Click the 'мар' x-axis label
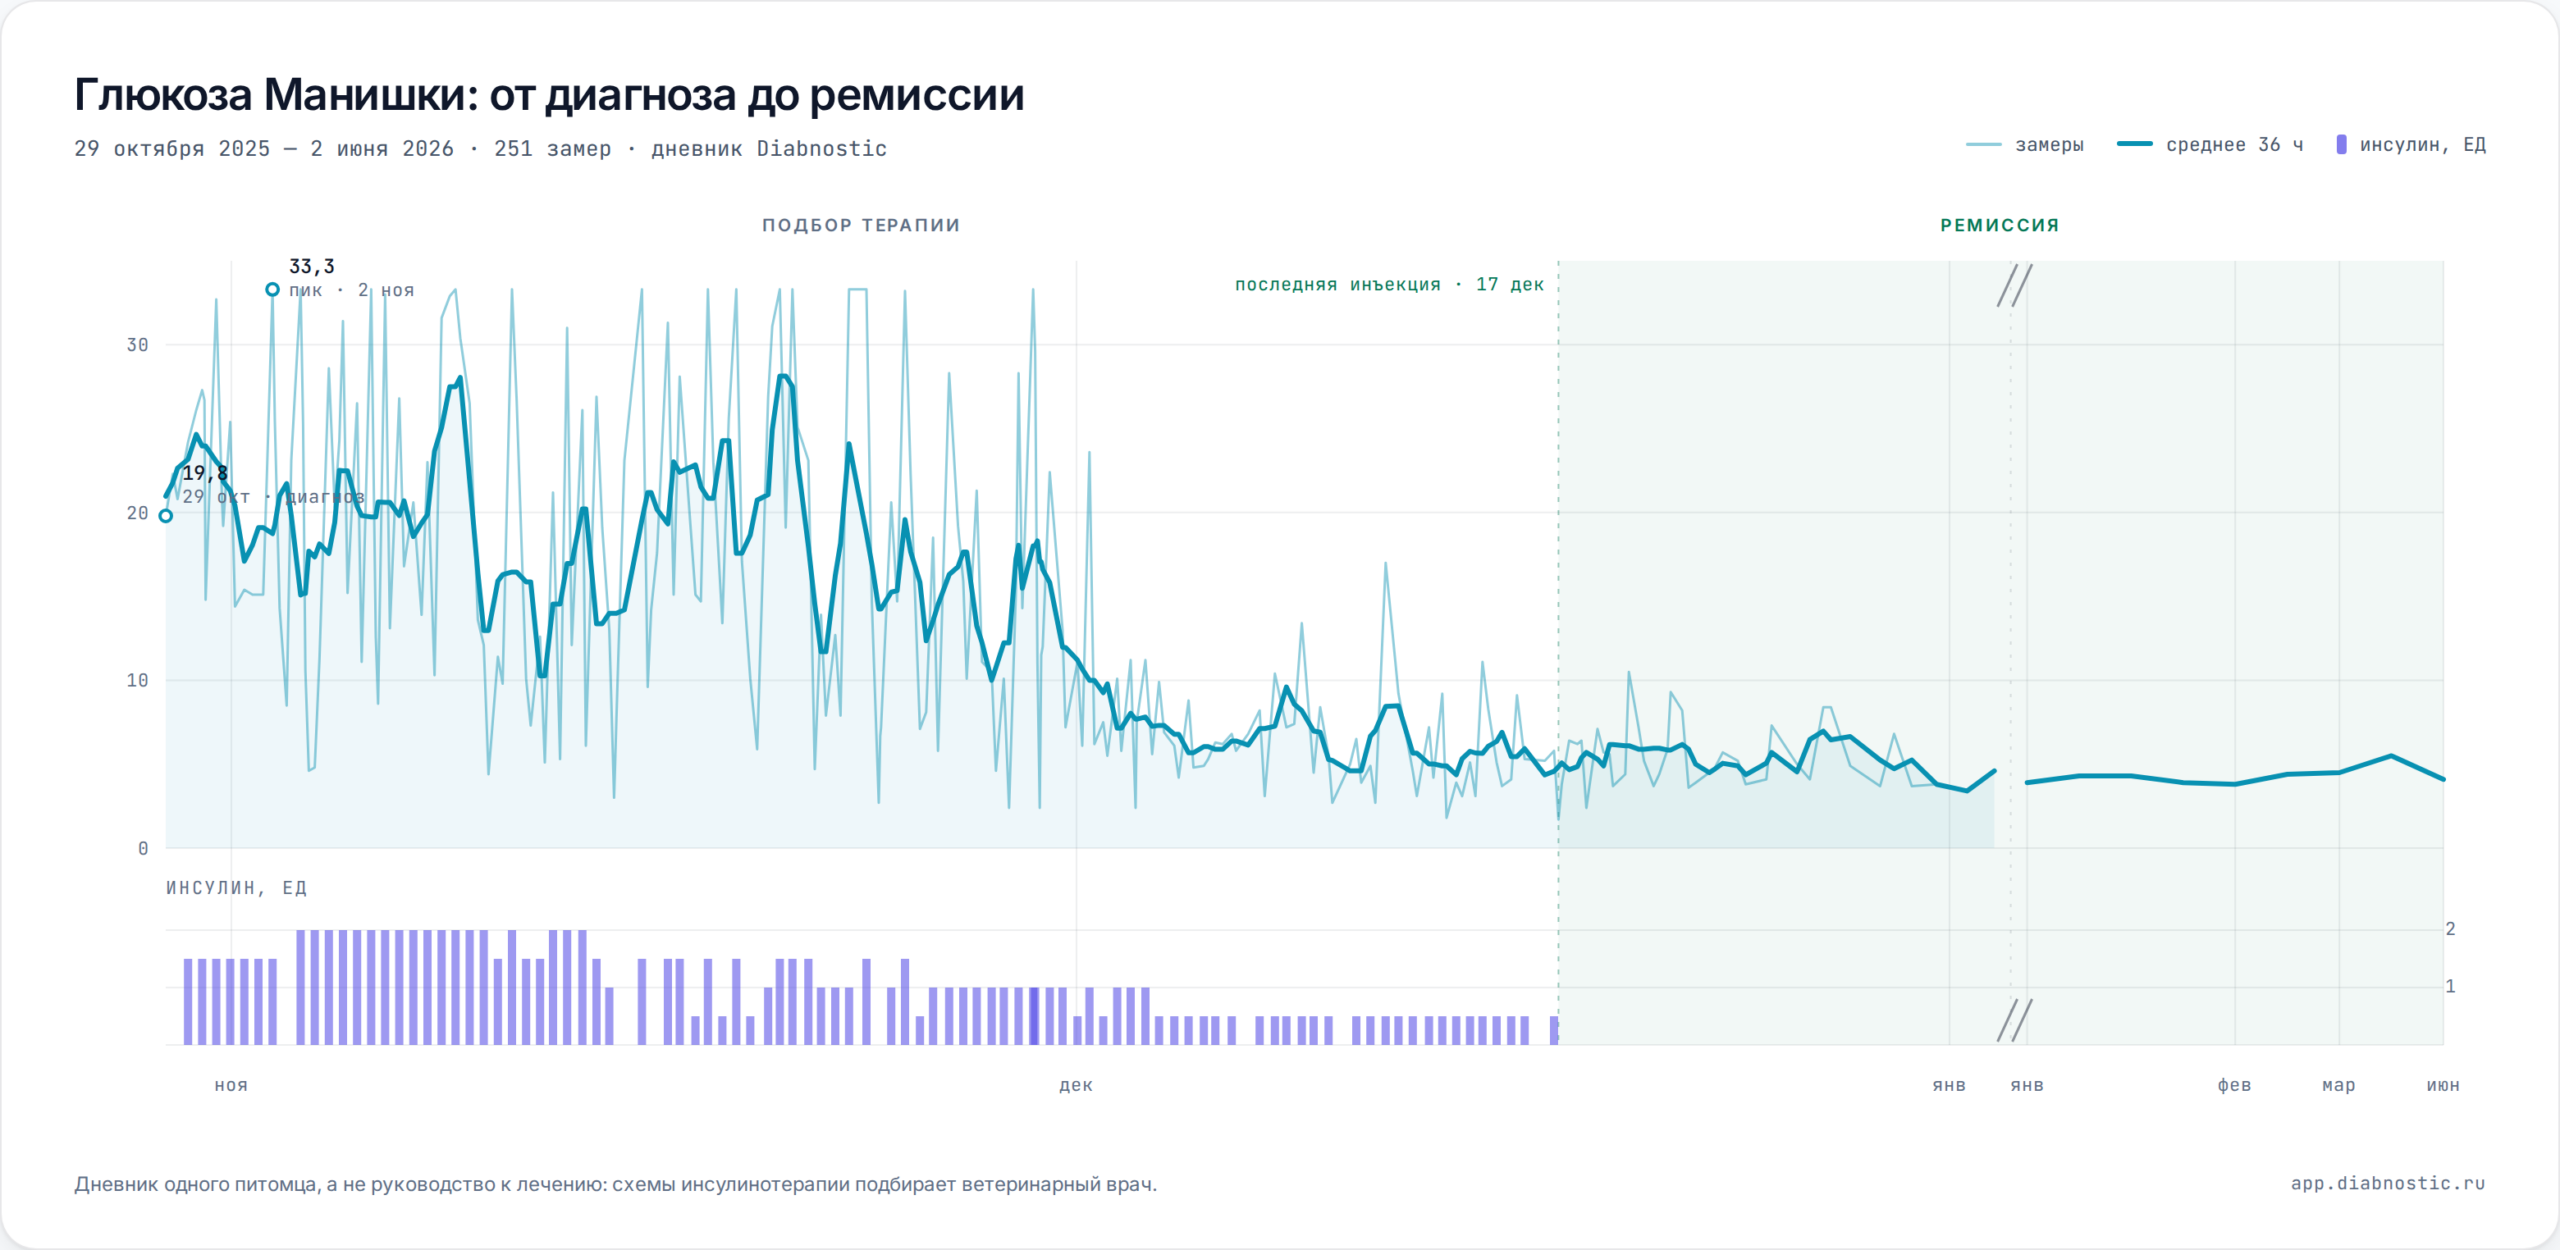The image size is (2560, 1250). point(2338,1085)
